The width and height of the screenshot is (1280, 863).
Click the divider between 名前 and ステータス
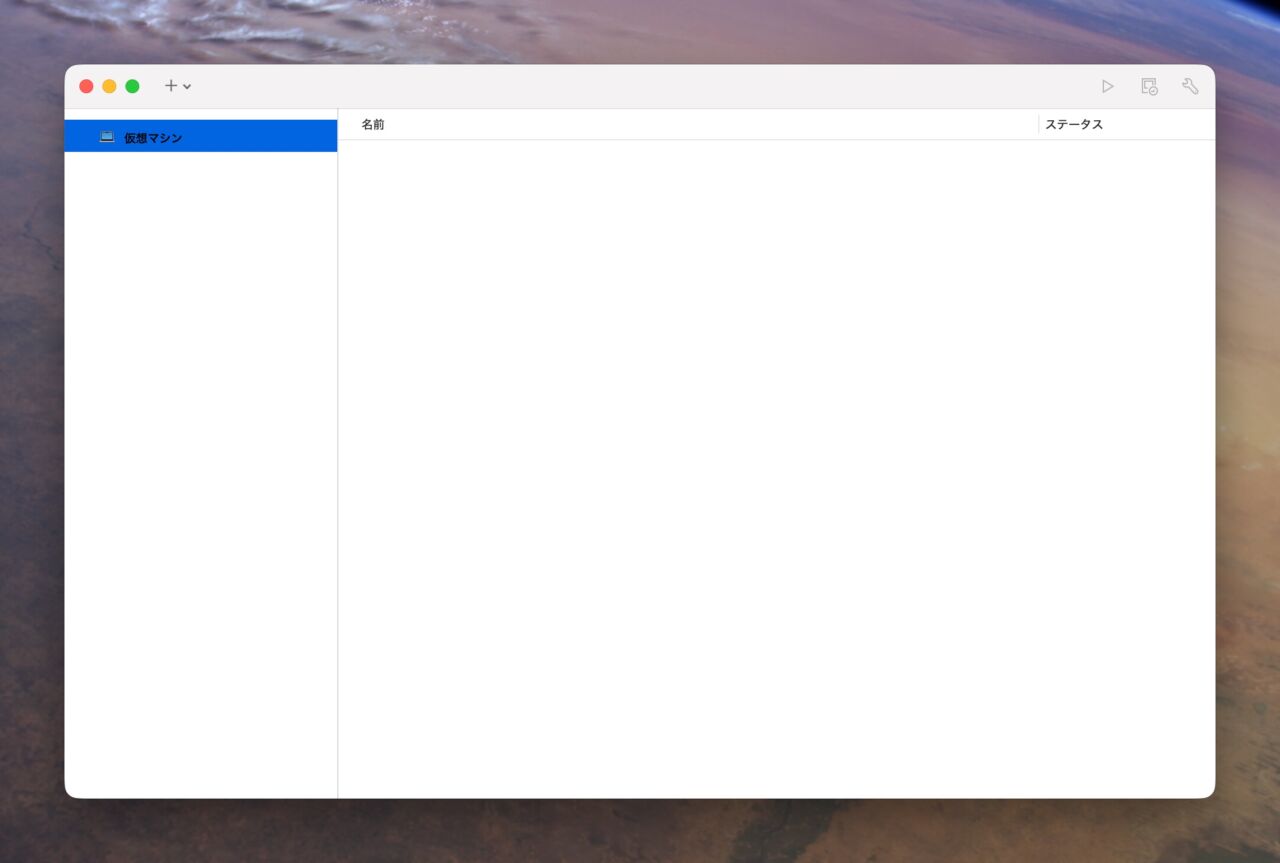(1039, 125)
